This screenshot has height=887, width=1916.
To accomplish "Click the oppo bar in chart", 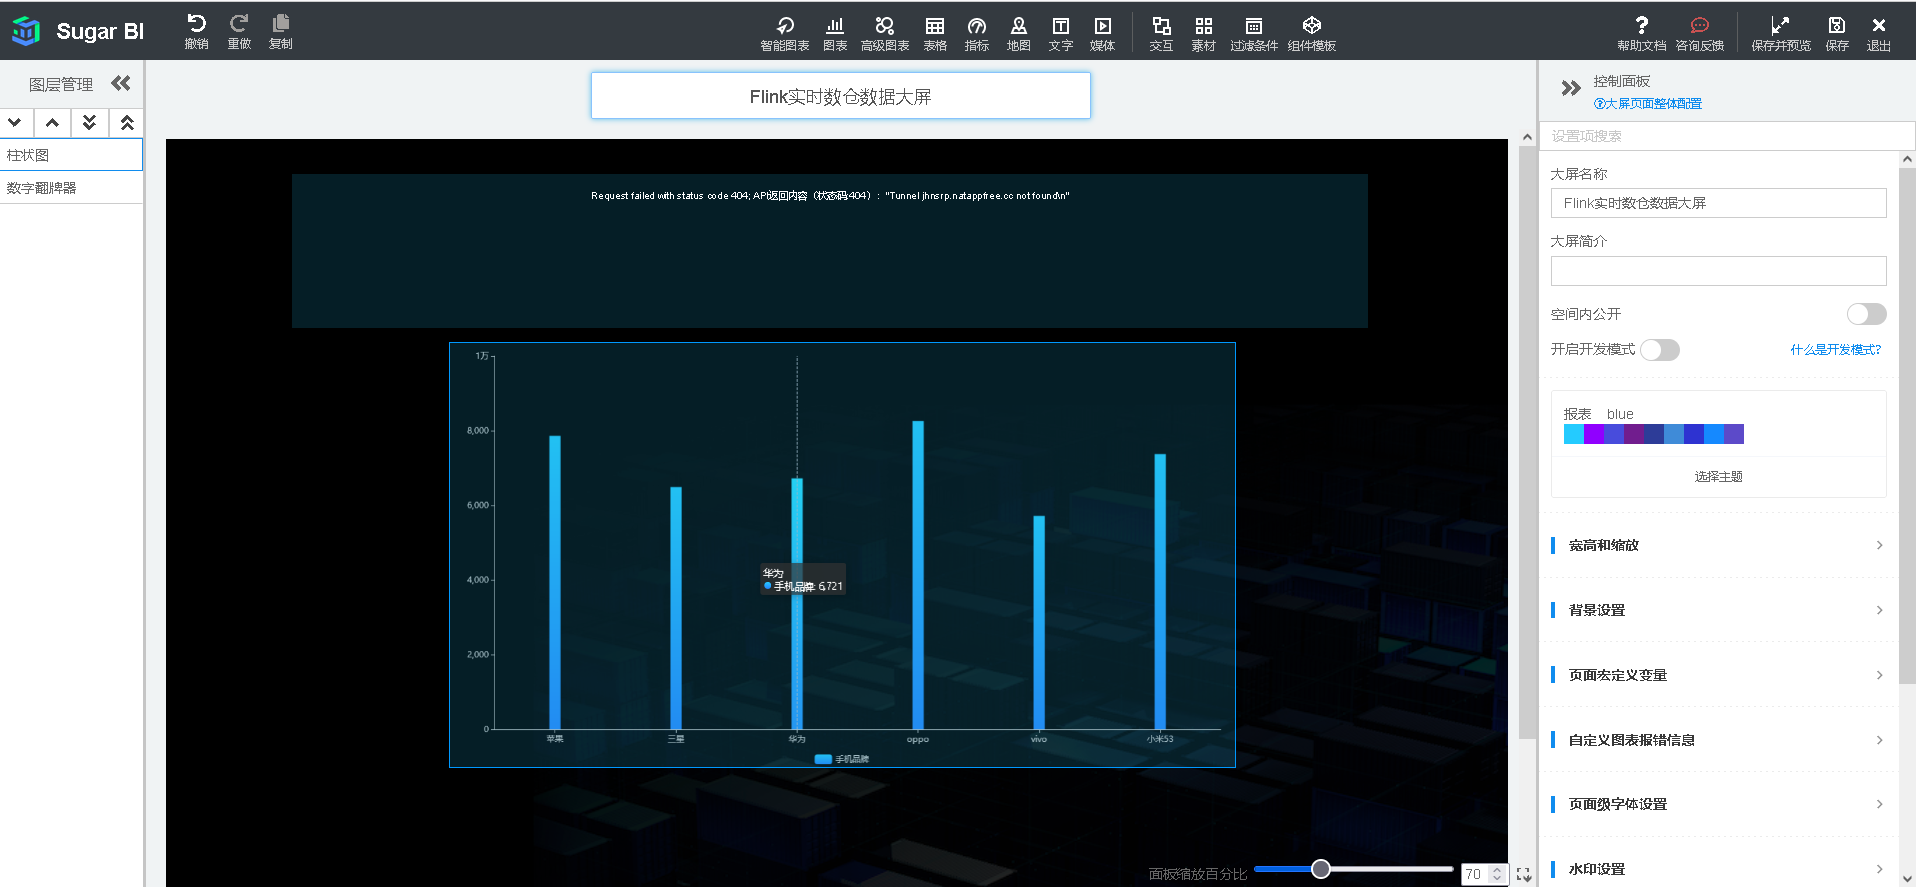I will point(918,575).
